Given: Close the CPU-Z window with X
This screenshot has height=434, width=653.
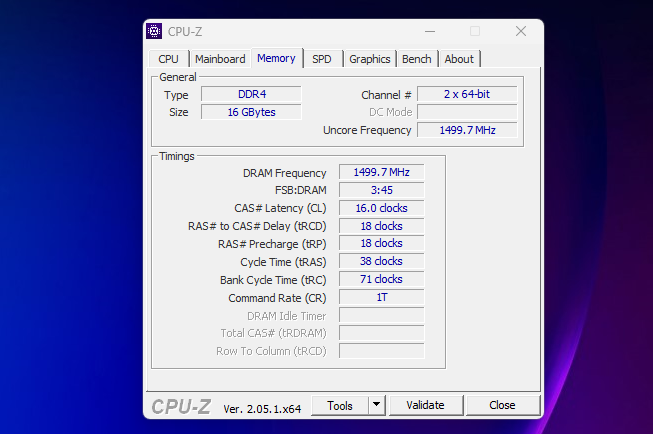Looking at the screenshot, I should point(521,31).
